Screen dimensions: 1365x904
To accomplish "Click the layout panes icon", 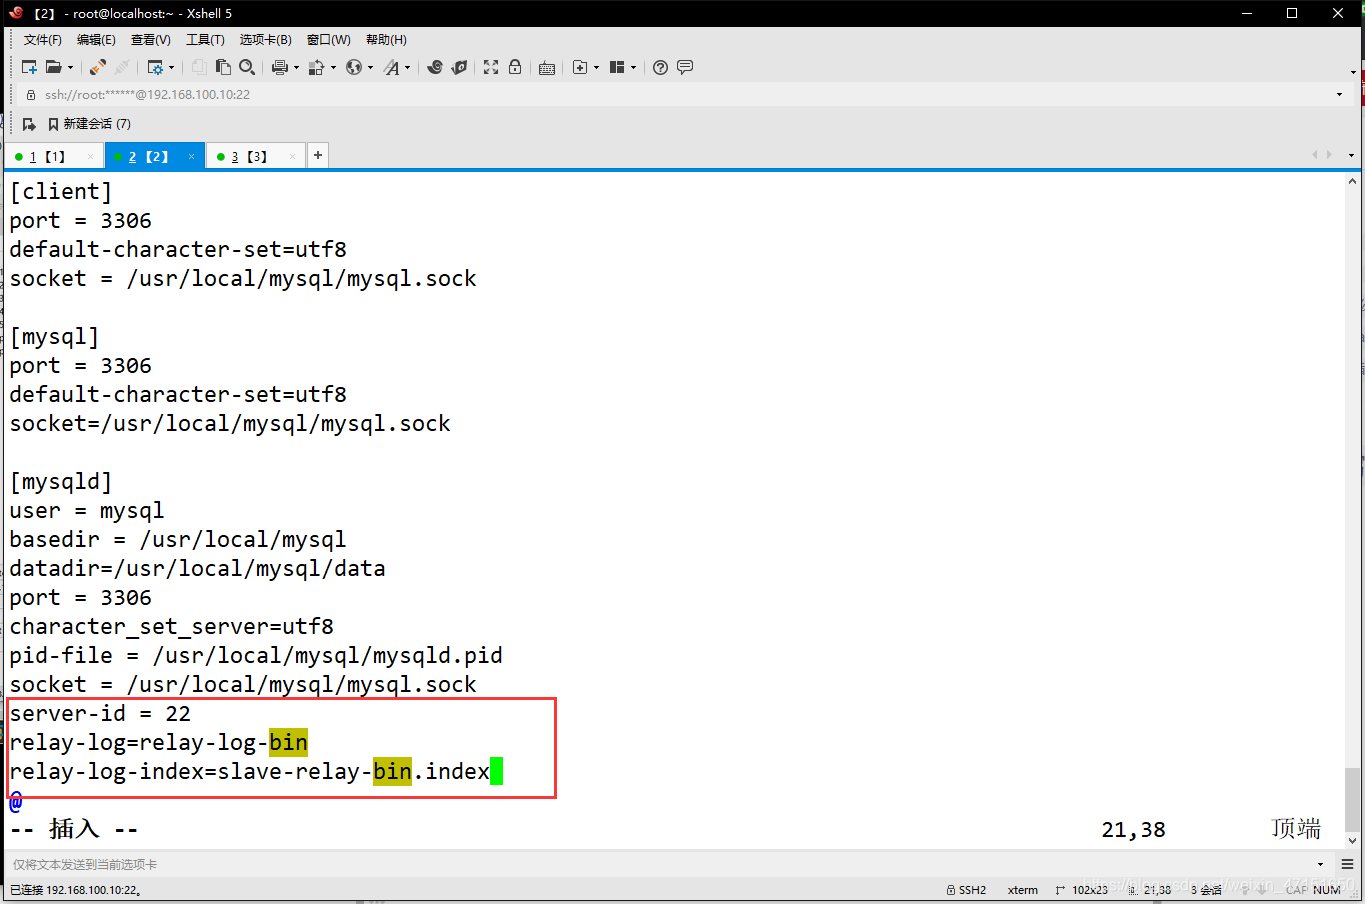I will click(x=617, y=67).
